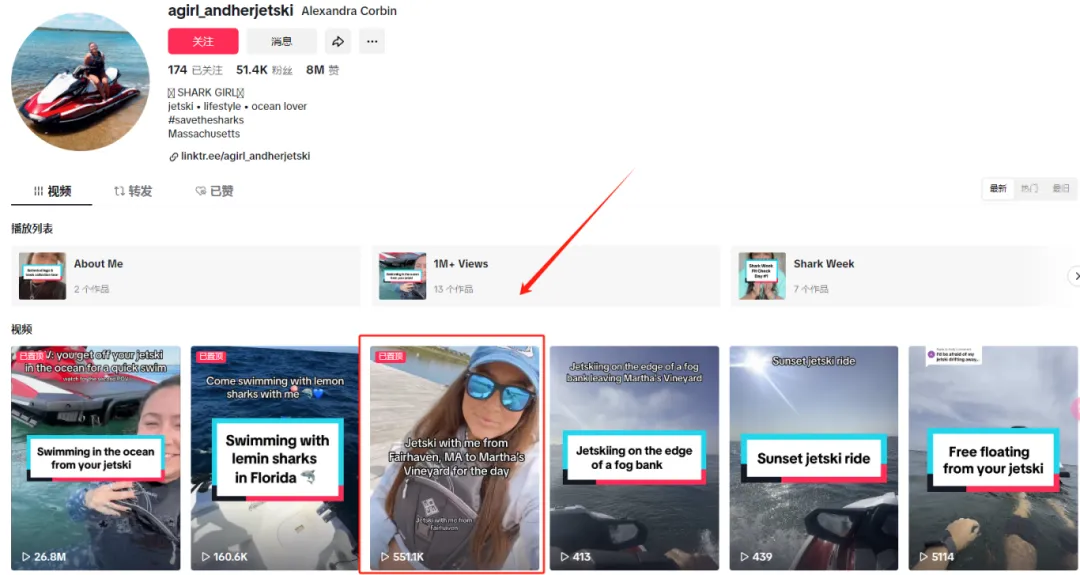Click the 174 已关注 following count

(x=195, y=70)
